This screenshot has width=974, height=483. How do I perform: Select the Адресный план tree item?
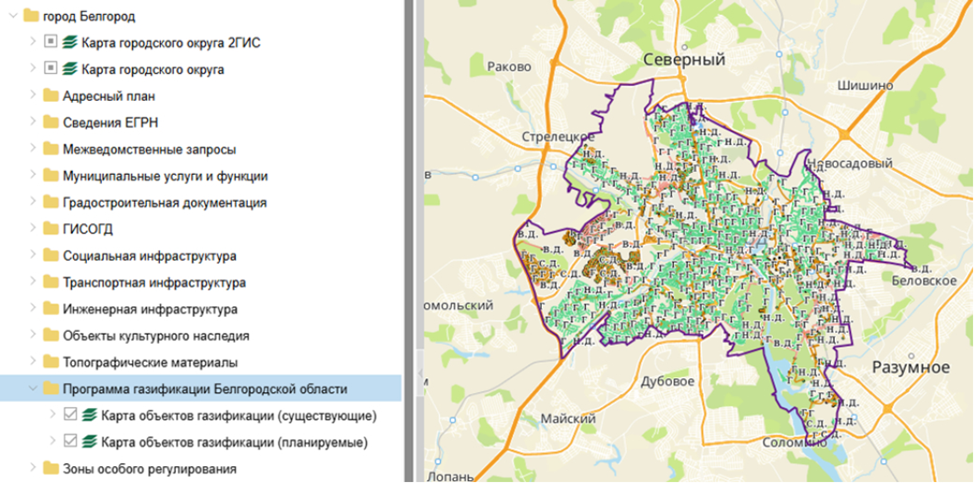(x=109, y=96)
